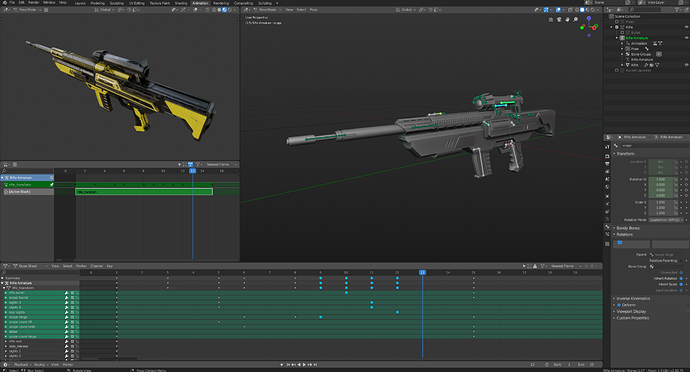Open outliner filter dropdown
Image resolution: width=690 pixels, height=372 pixels.
coord(679,9)
